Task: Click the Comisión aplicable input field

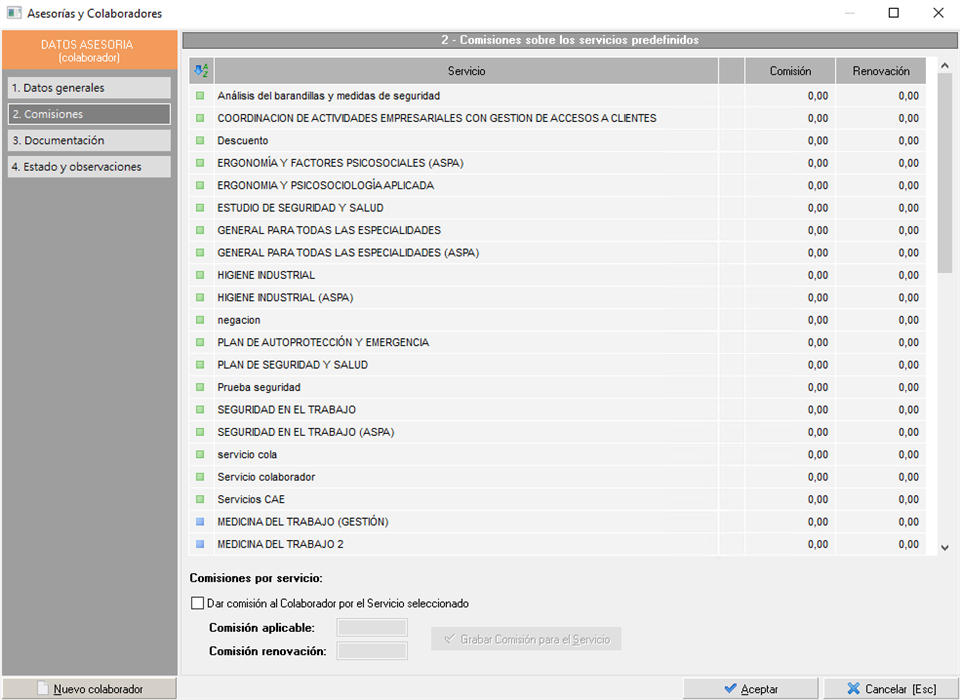Action: (372, 628)
